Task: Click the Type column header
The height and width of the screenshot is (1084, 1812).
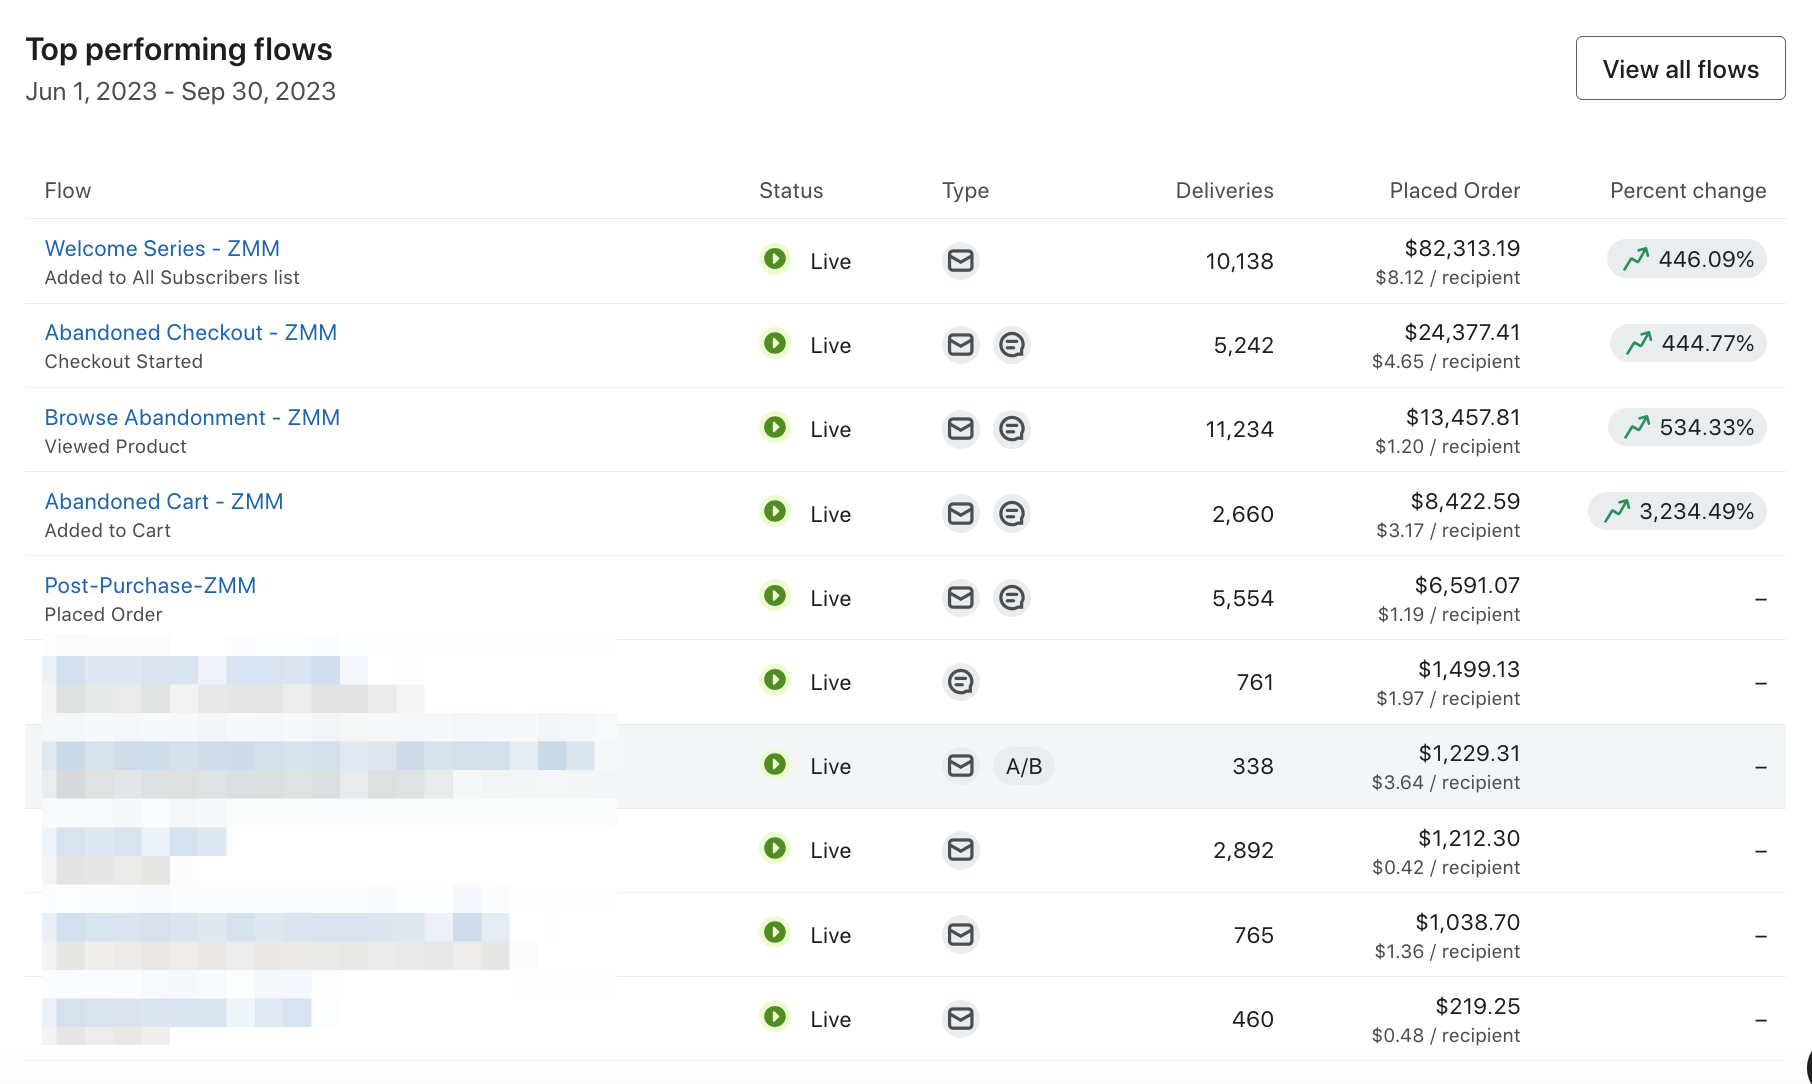Action: pos(965,190)
